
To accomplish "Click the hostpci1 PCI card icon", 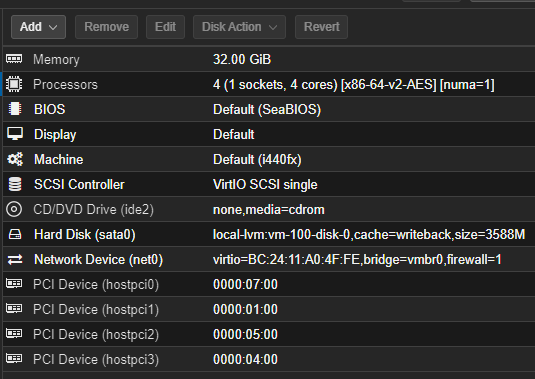I will [14, 309].
